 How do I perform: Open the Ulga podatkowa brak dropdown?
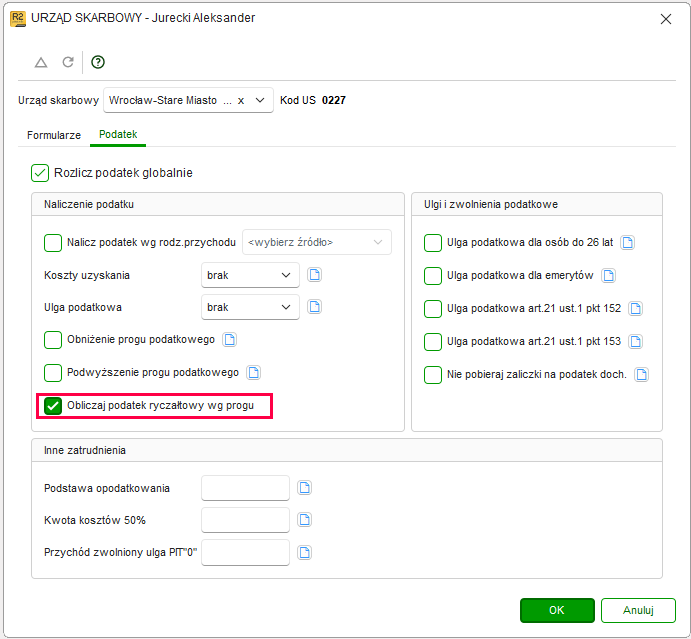point(250,307)
